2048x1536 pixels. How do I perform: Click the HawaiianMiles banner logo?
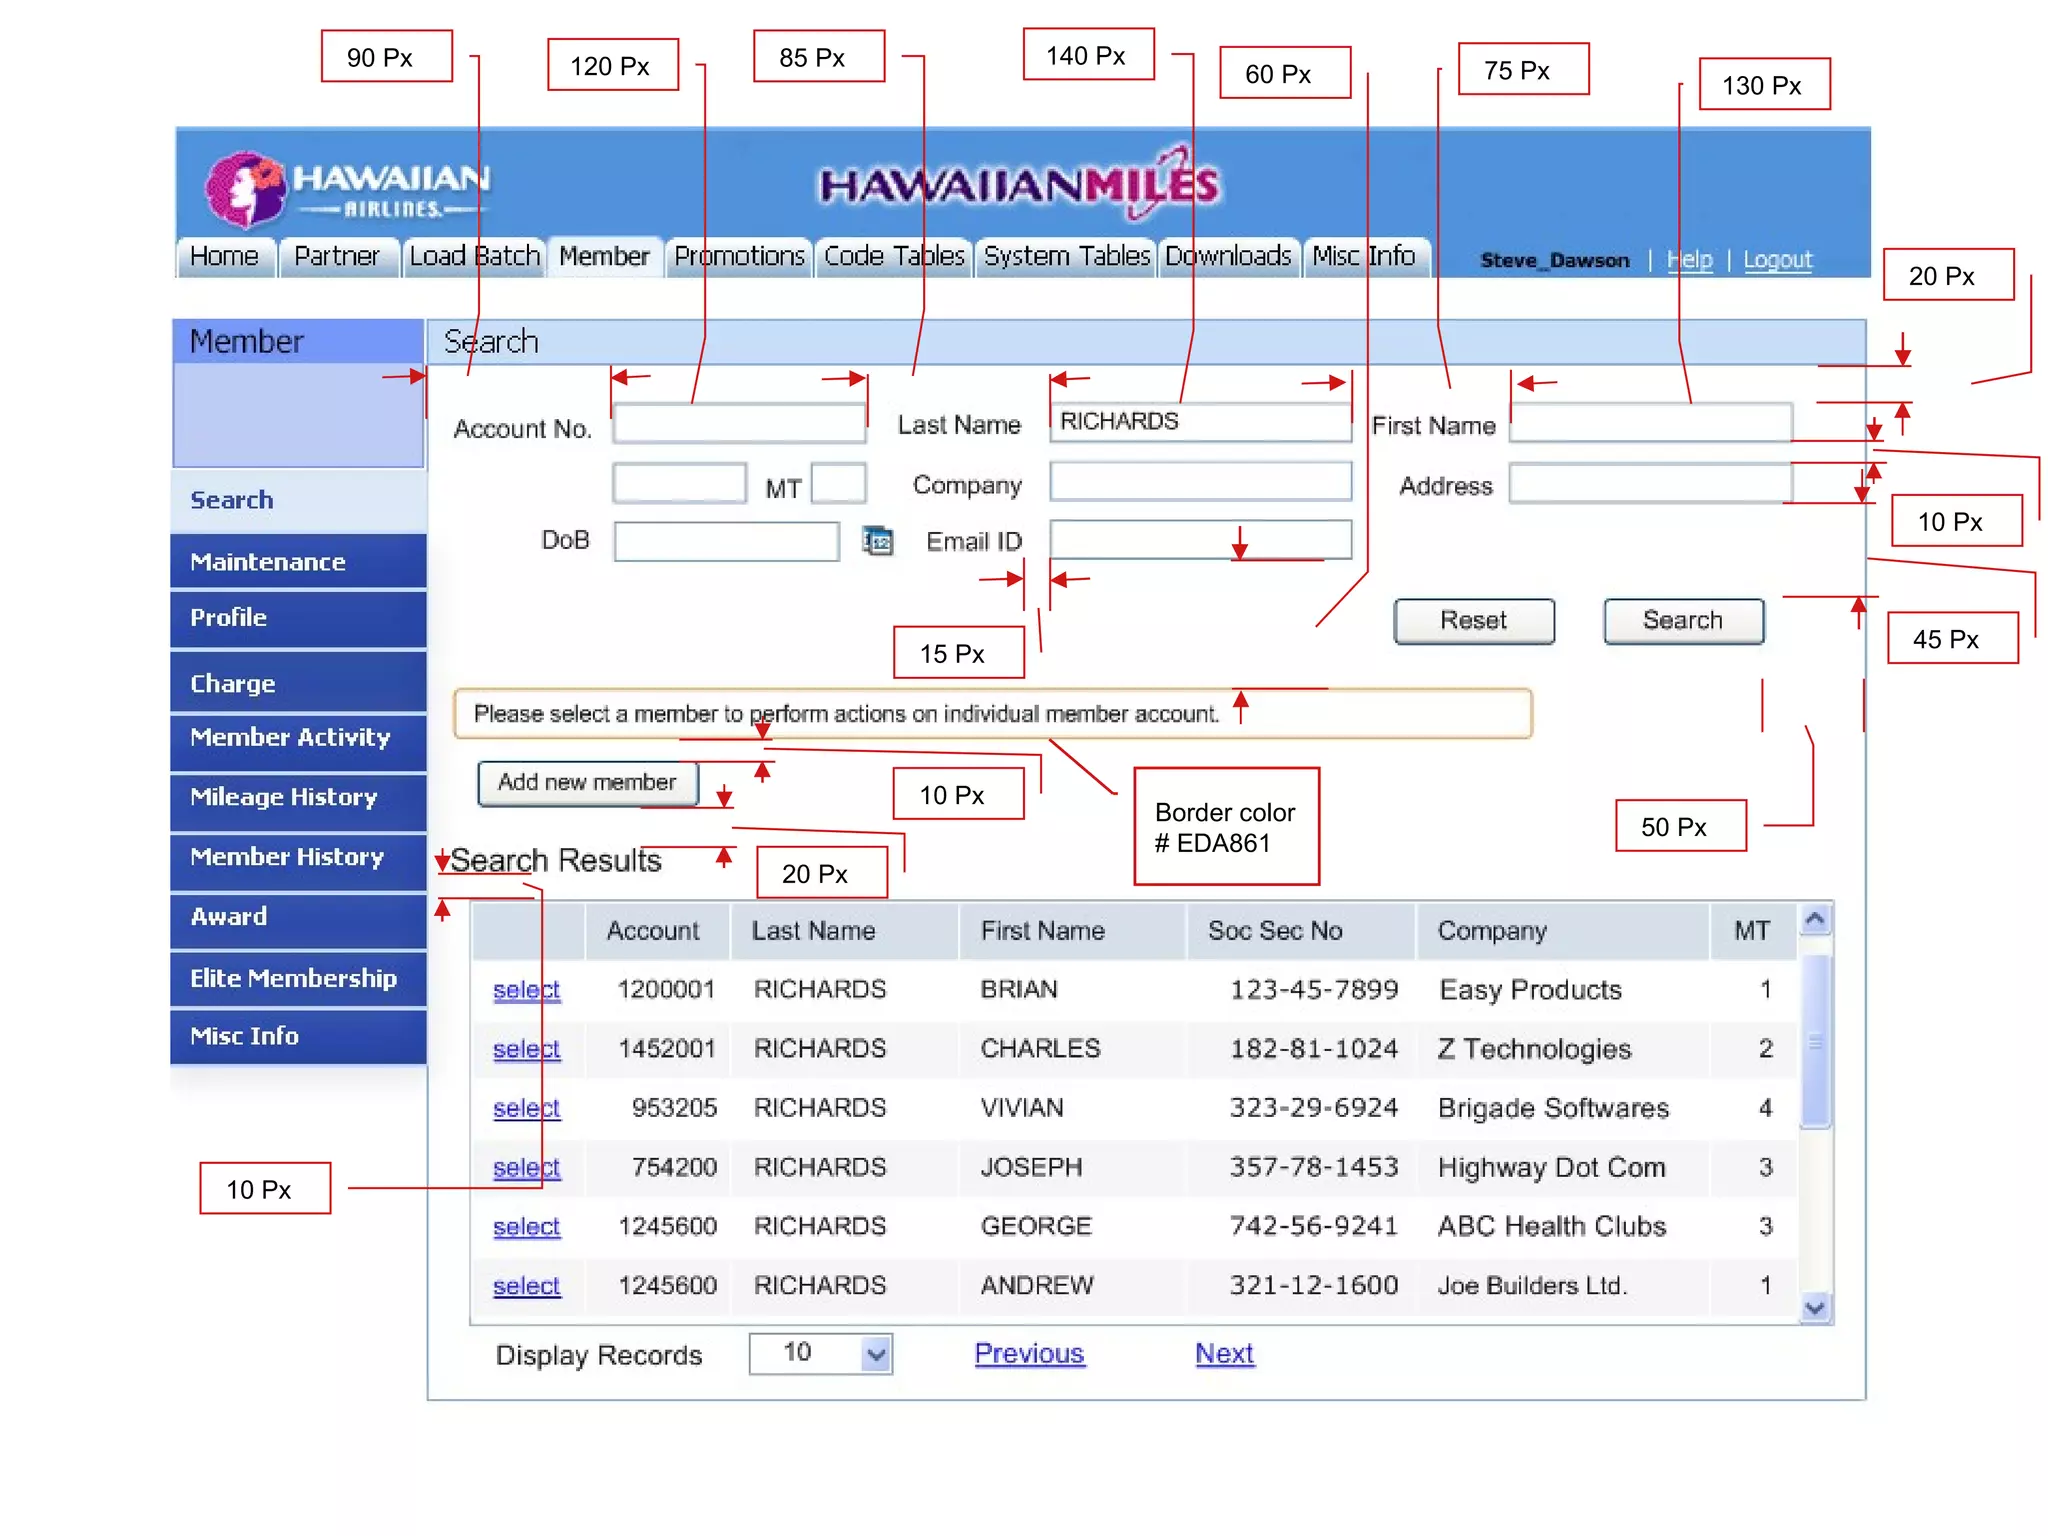1019,185
